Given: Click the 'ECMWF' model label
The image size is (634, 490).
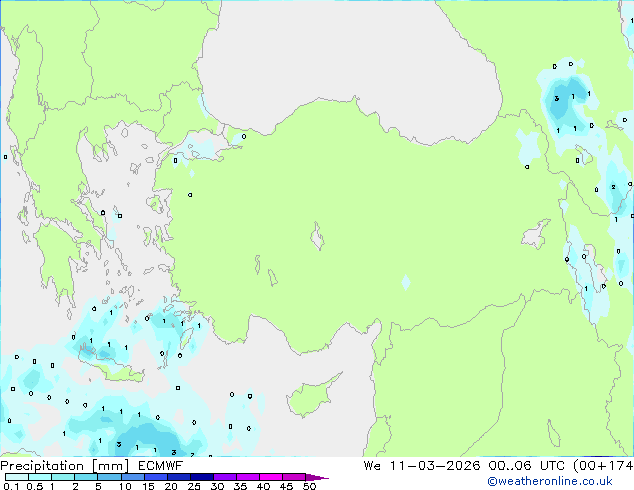Looking at the screenshot, I should 161,466.
